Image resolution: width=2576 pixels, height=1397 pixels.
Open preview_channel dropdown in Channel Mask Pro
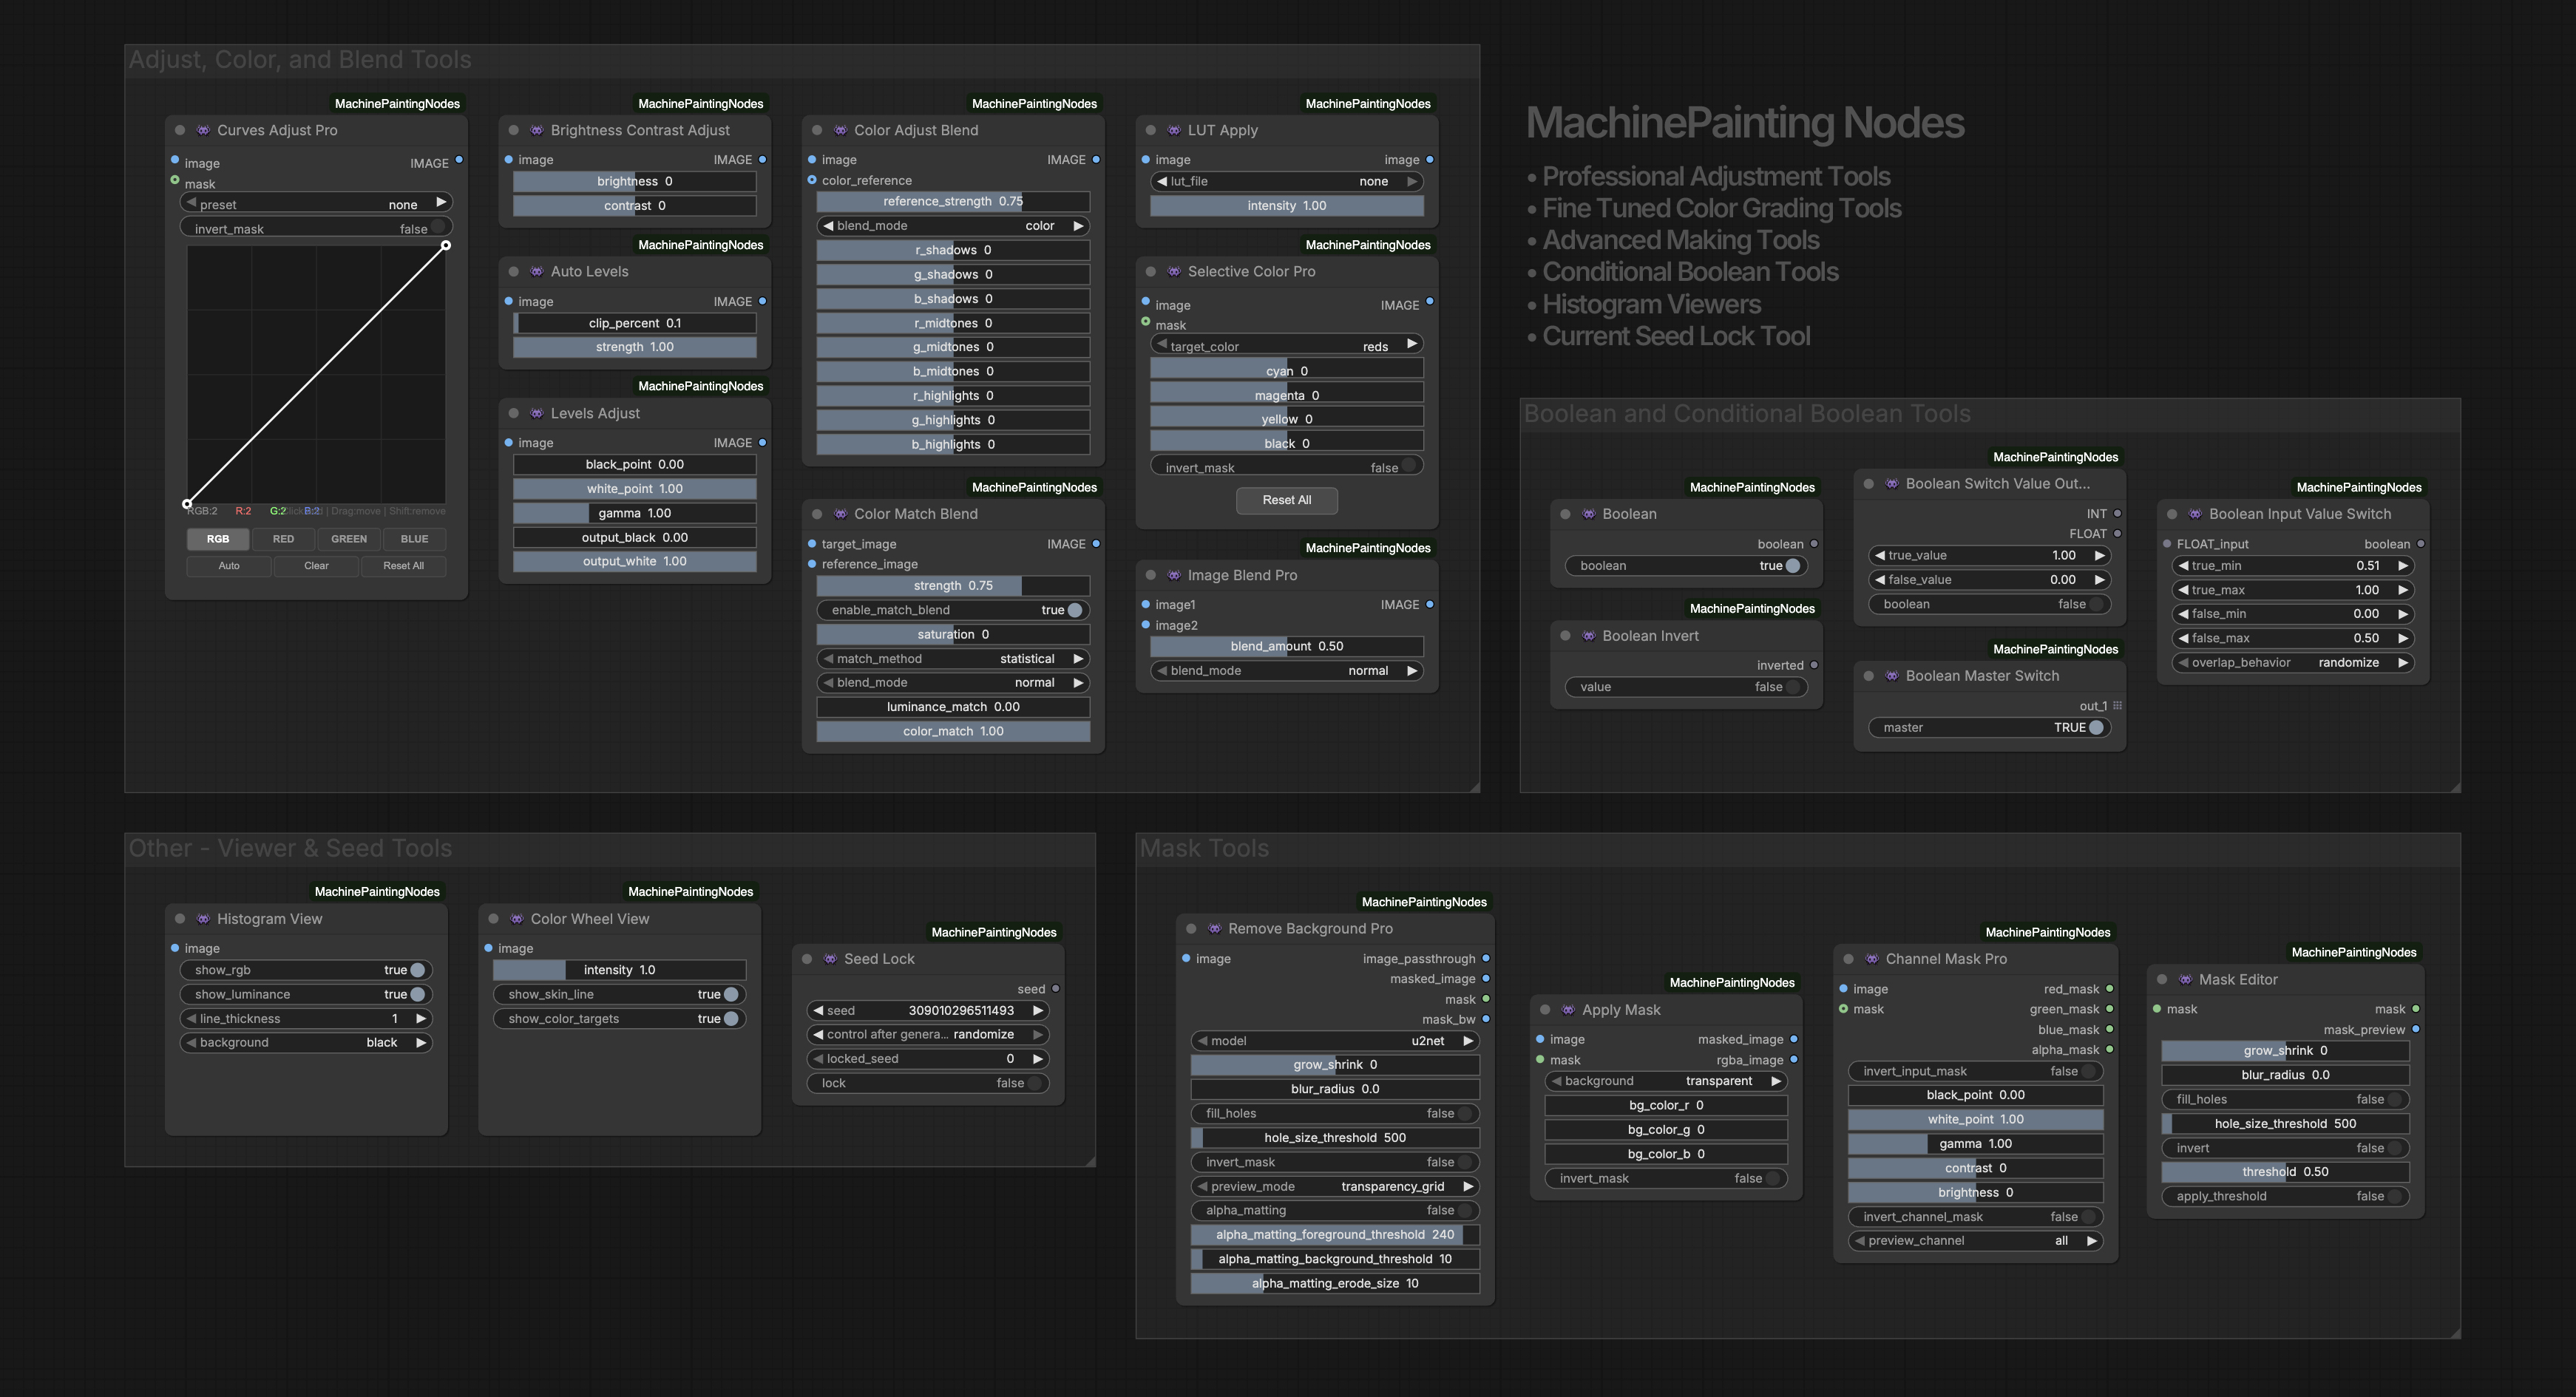point(1976,1241)
